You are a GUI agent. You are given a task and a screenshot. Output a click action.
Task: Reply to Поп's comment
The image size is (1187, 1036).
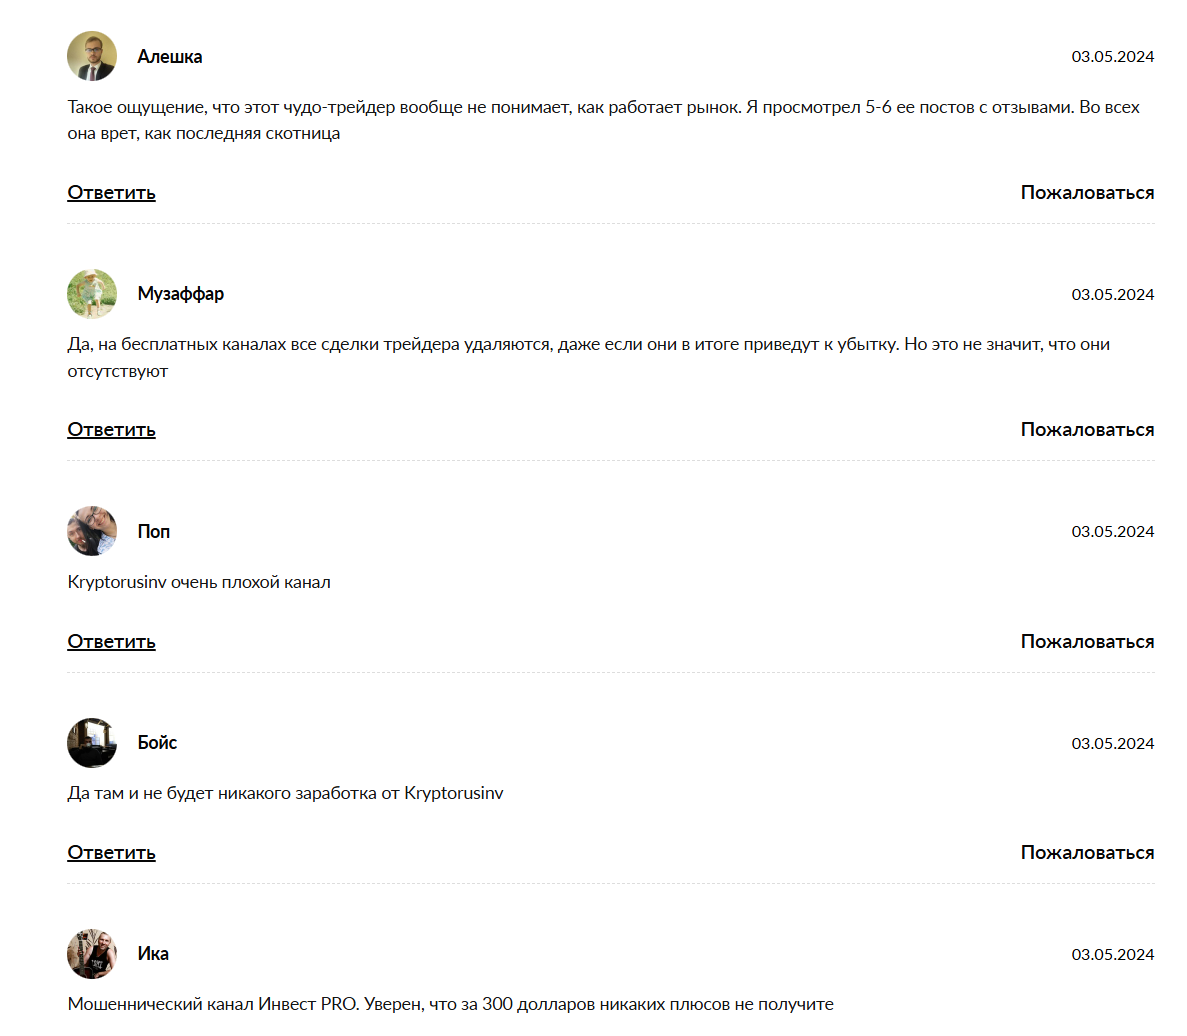pos(111,641)
